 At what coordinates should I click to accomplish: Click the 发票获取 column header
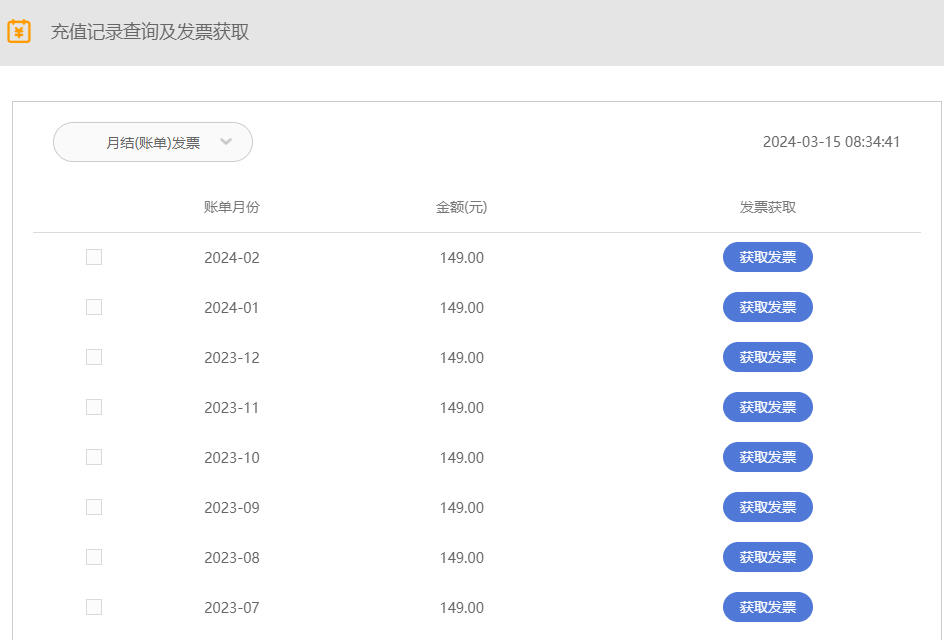(x=768, y=207)
